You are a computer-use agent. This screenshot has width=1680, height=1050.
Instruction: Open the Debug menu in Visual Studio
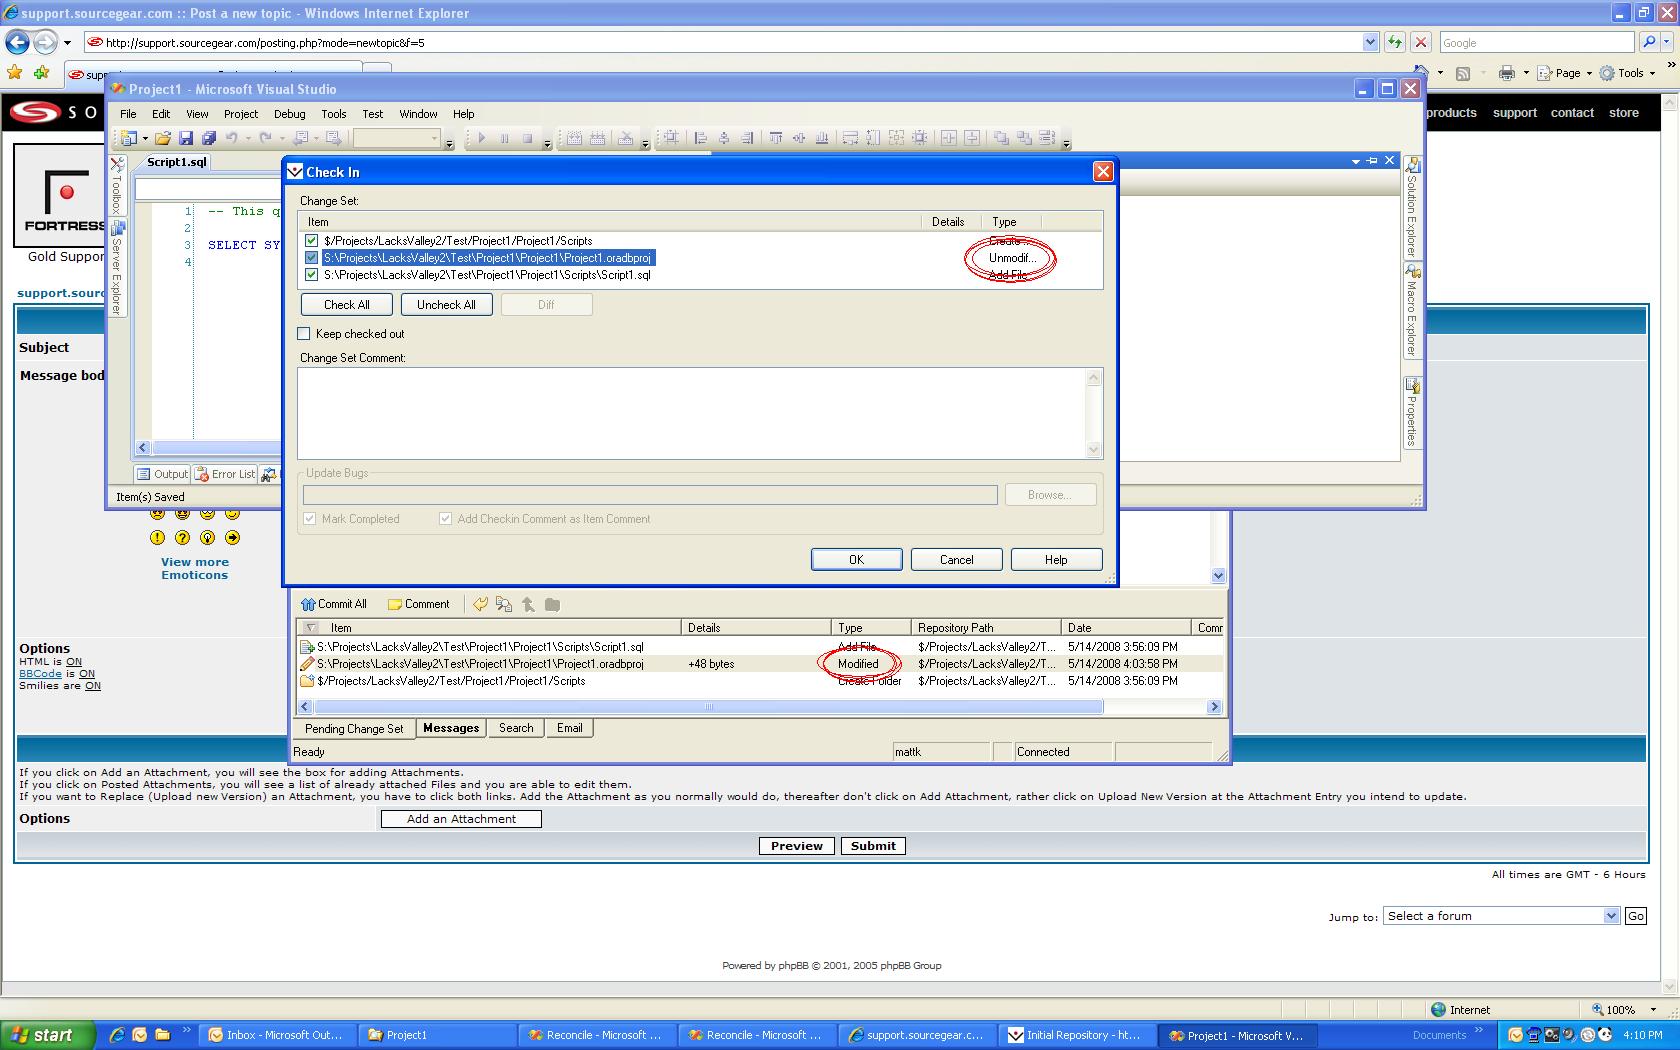(x=289, y=114)
